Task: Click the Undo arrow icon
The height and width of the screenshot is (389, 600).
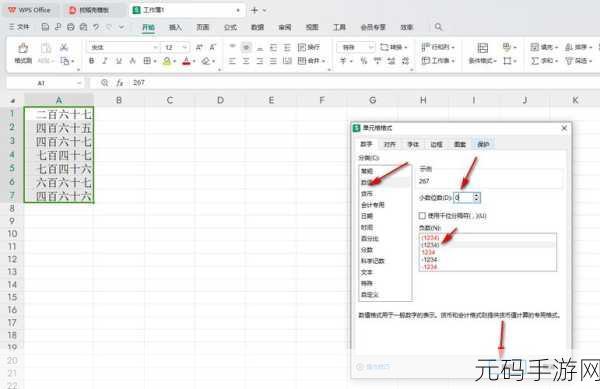Action: point(96,27)
